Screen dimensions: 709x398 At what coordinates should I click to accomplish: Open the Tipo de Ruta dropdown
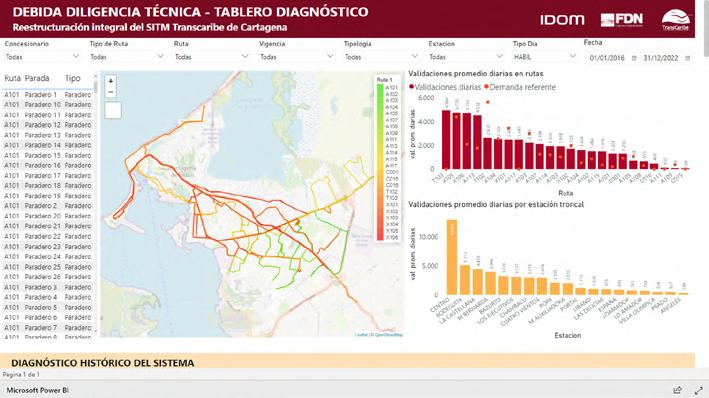(127, 57)
